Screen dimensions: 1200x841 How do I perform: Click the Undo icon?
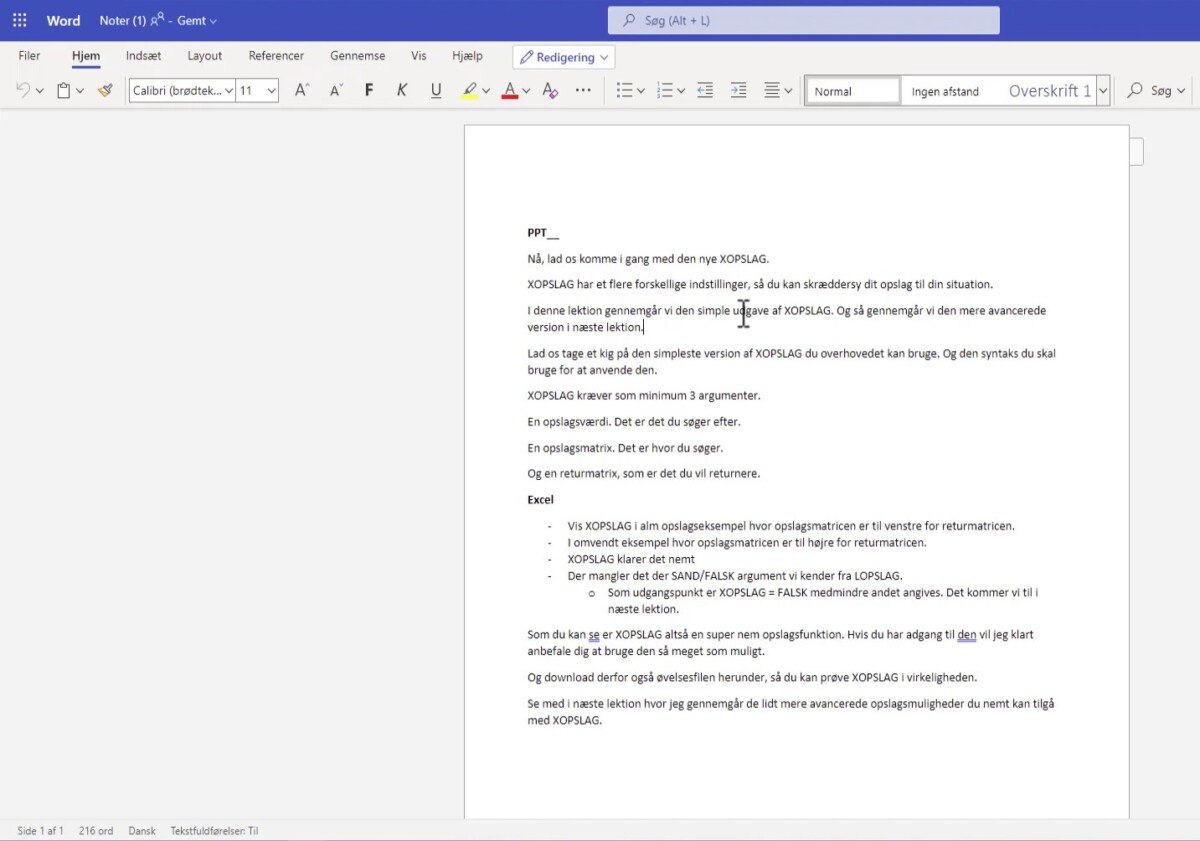tap(20, 90)
